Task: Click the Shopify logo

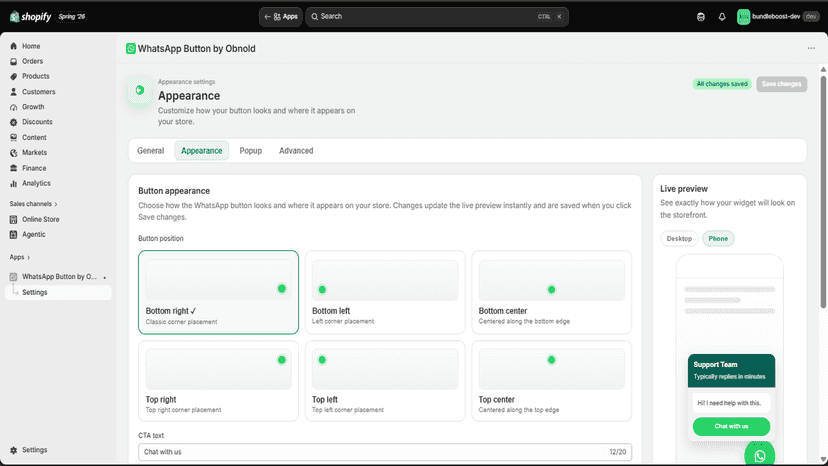Action: (x=30, y=16)
